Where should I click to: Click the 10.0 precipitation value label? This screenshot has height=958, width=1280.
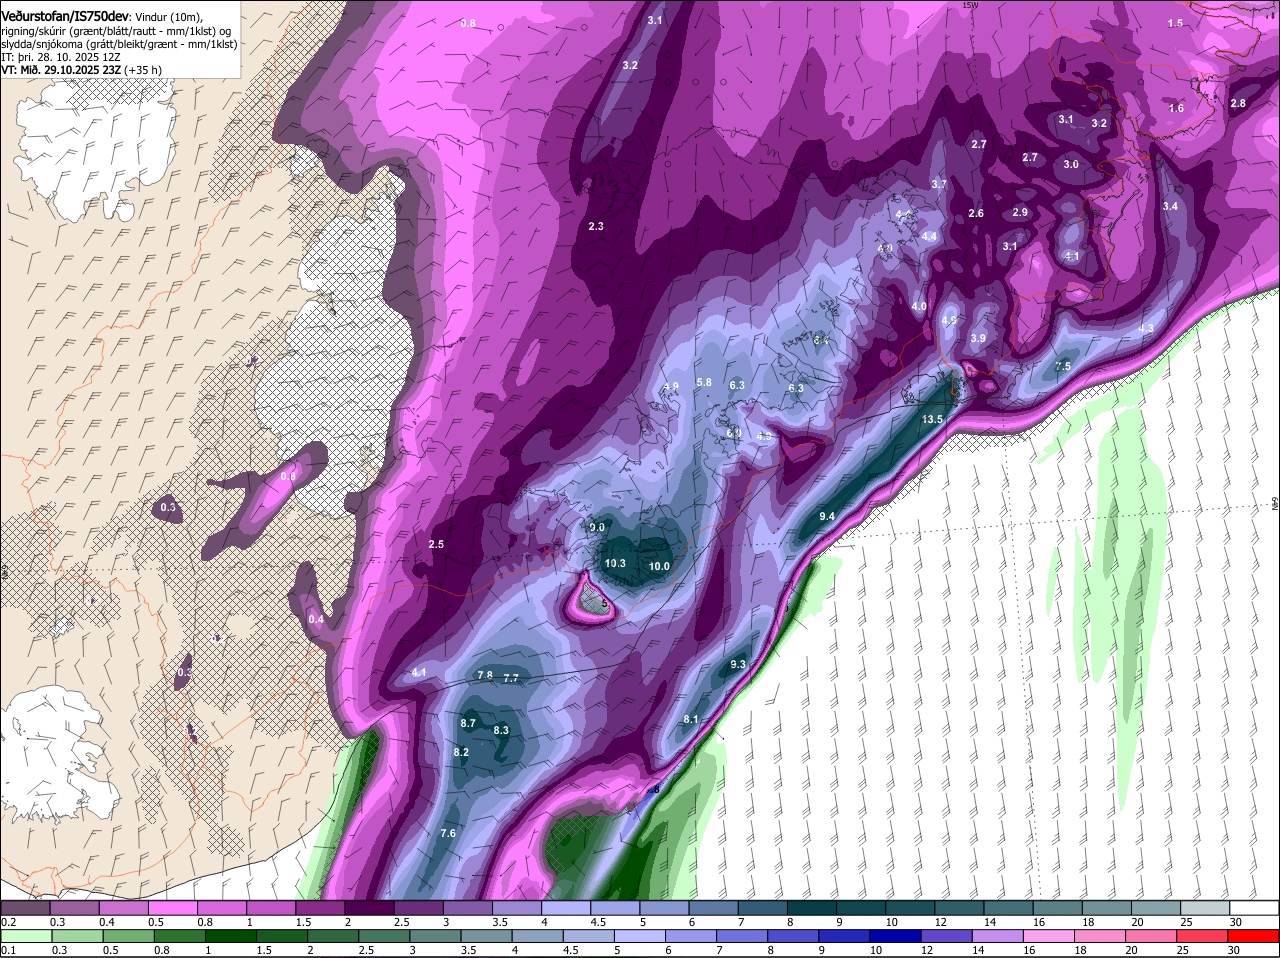tap(659, 566)
